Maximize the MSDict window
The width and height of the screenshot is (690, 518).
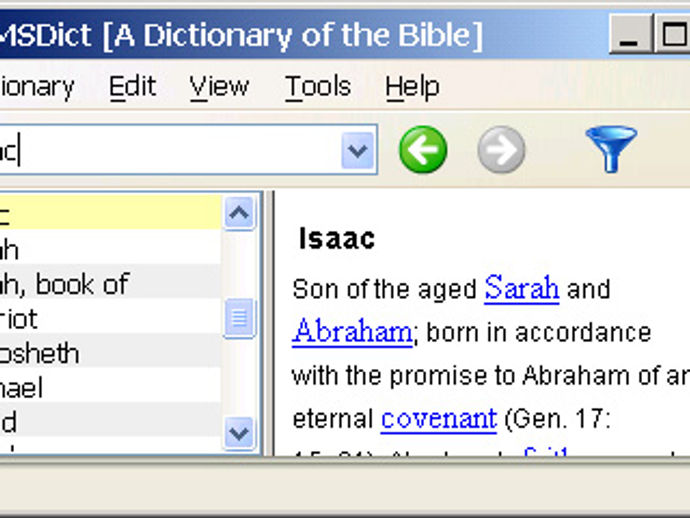(673, 34)
